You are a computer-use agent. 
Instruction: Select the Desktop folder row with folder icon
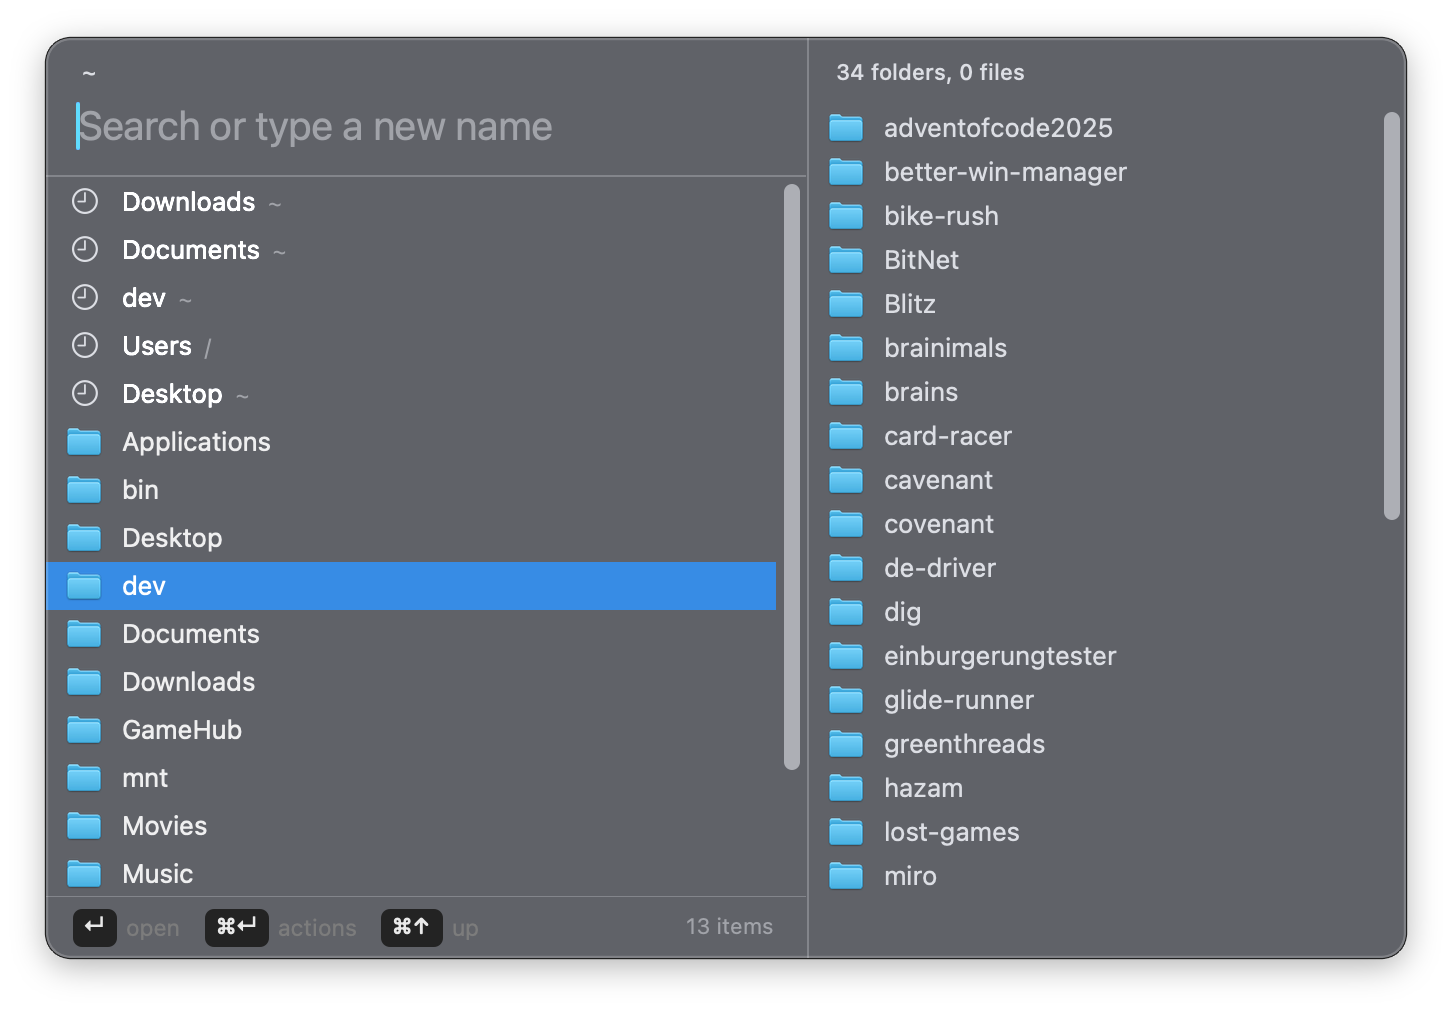tap(411, 538)
